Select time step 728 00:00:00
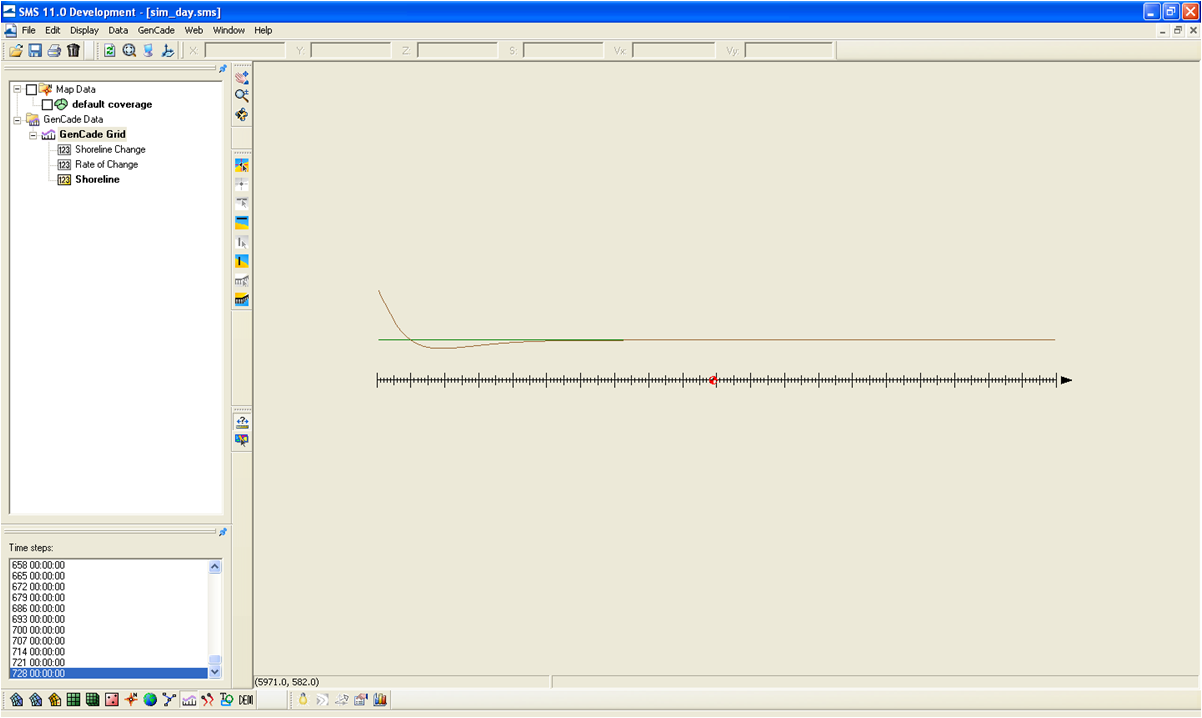Viewport: 1202px width, 718px height. pyautogui.click(x=108, y=673)
